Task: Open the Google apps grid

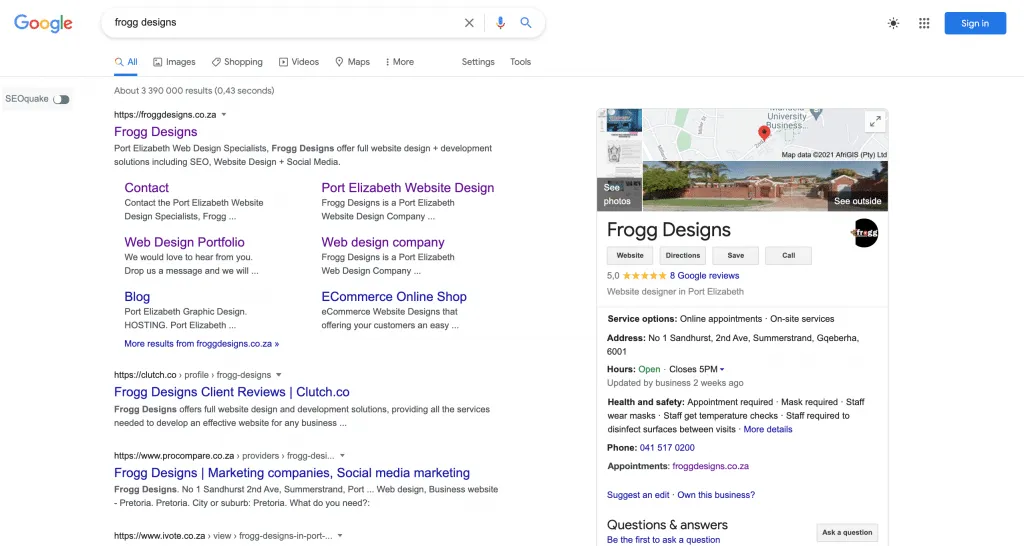Action: [x=924, y=24]
